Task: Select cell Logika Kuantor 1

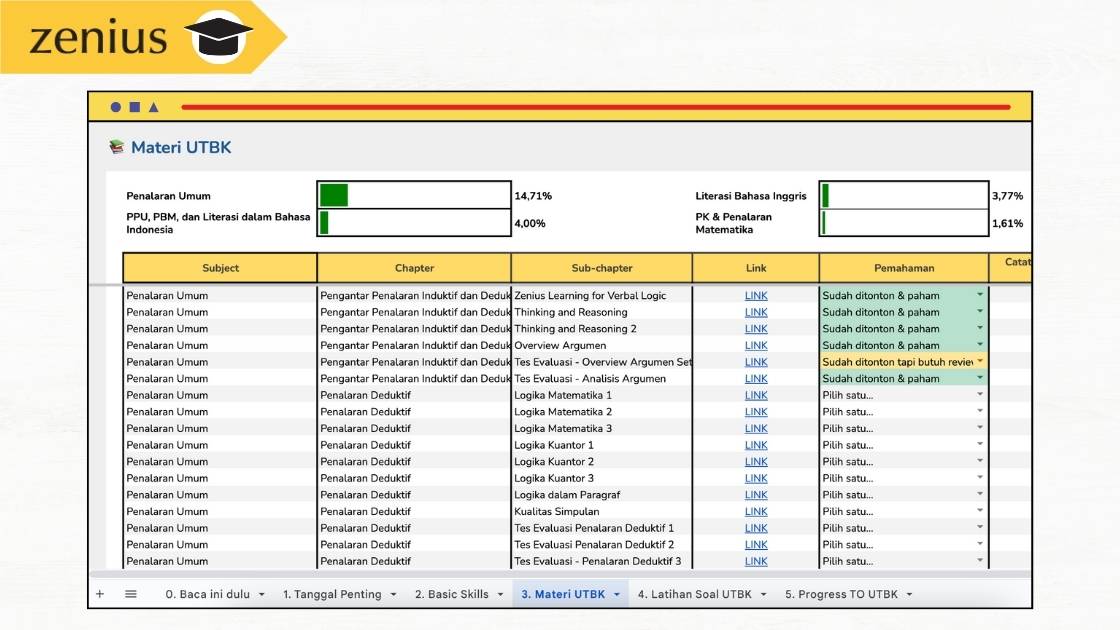Action: pos(601,444)
